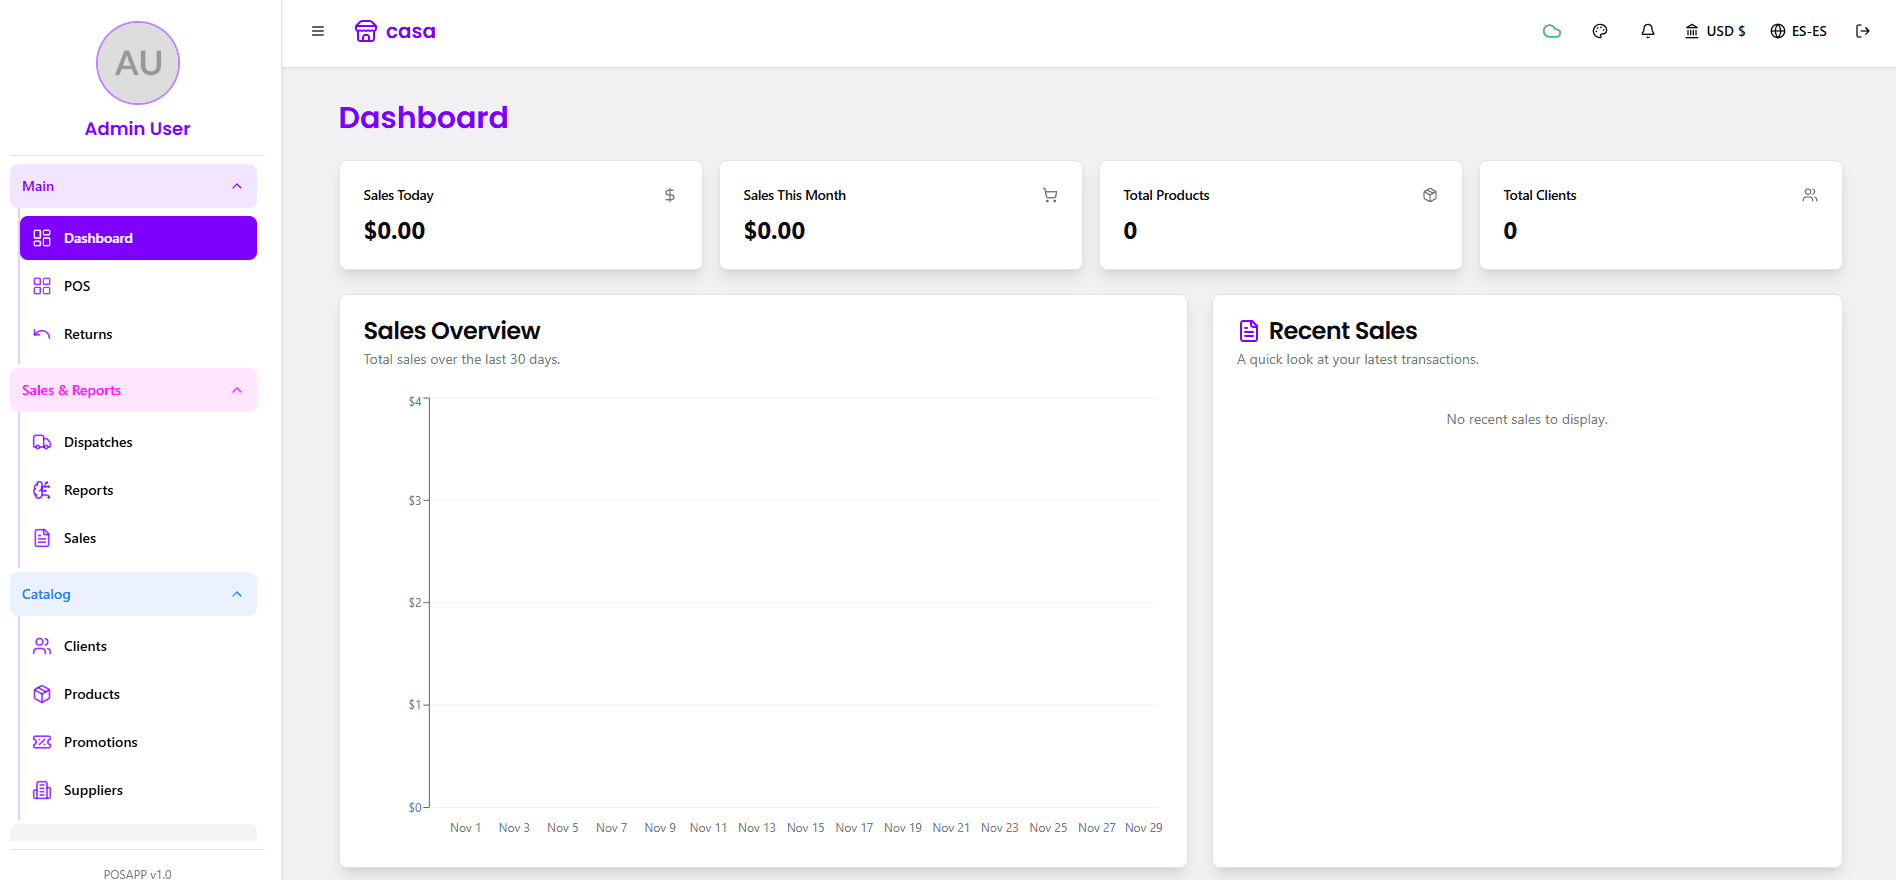
Task: Click the Dashboard grid icon in sidebar
Action: (42, 238)
